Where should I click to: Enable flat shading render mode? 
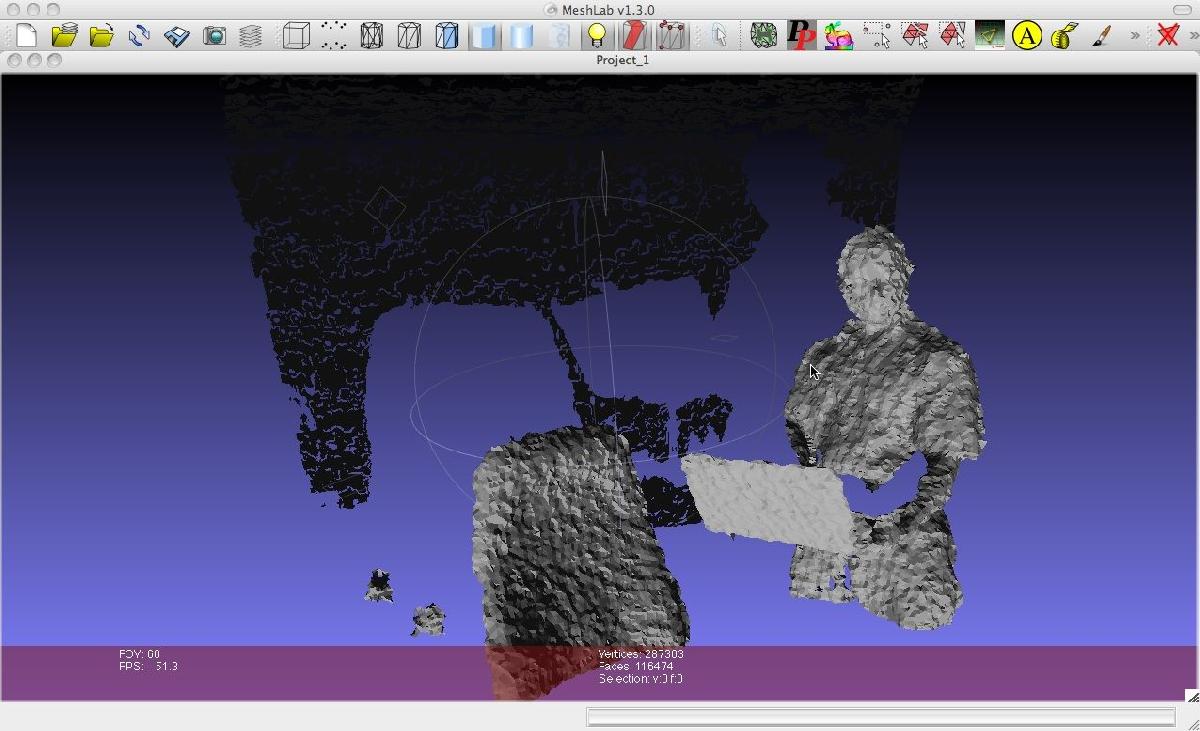(x=484, y=36)
